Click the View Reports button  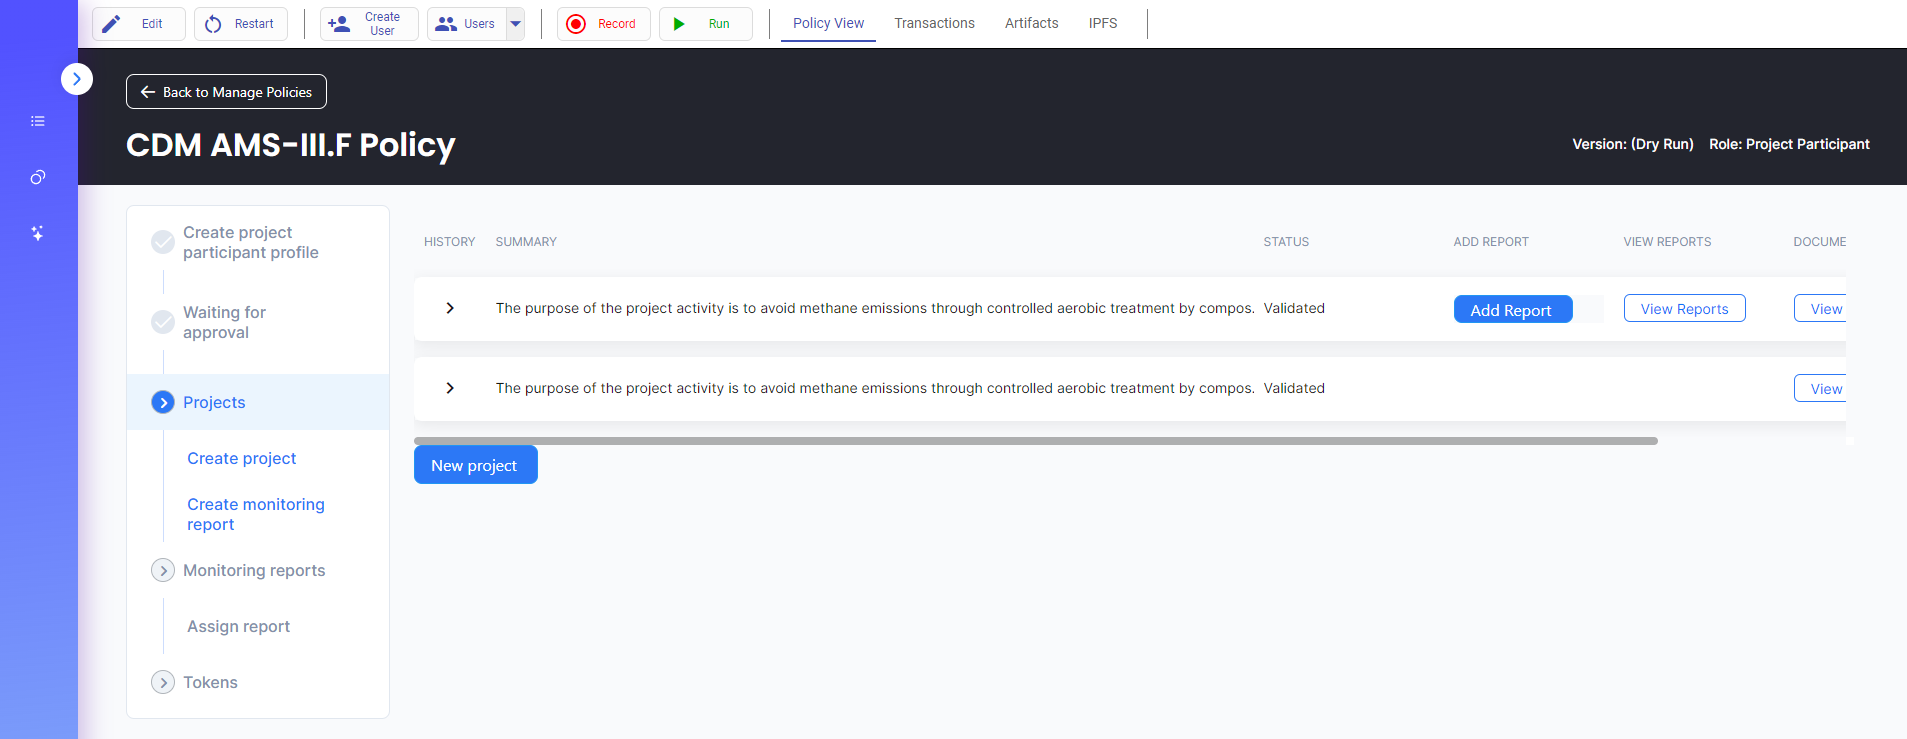point(1684,309)
